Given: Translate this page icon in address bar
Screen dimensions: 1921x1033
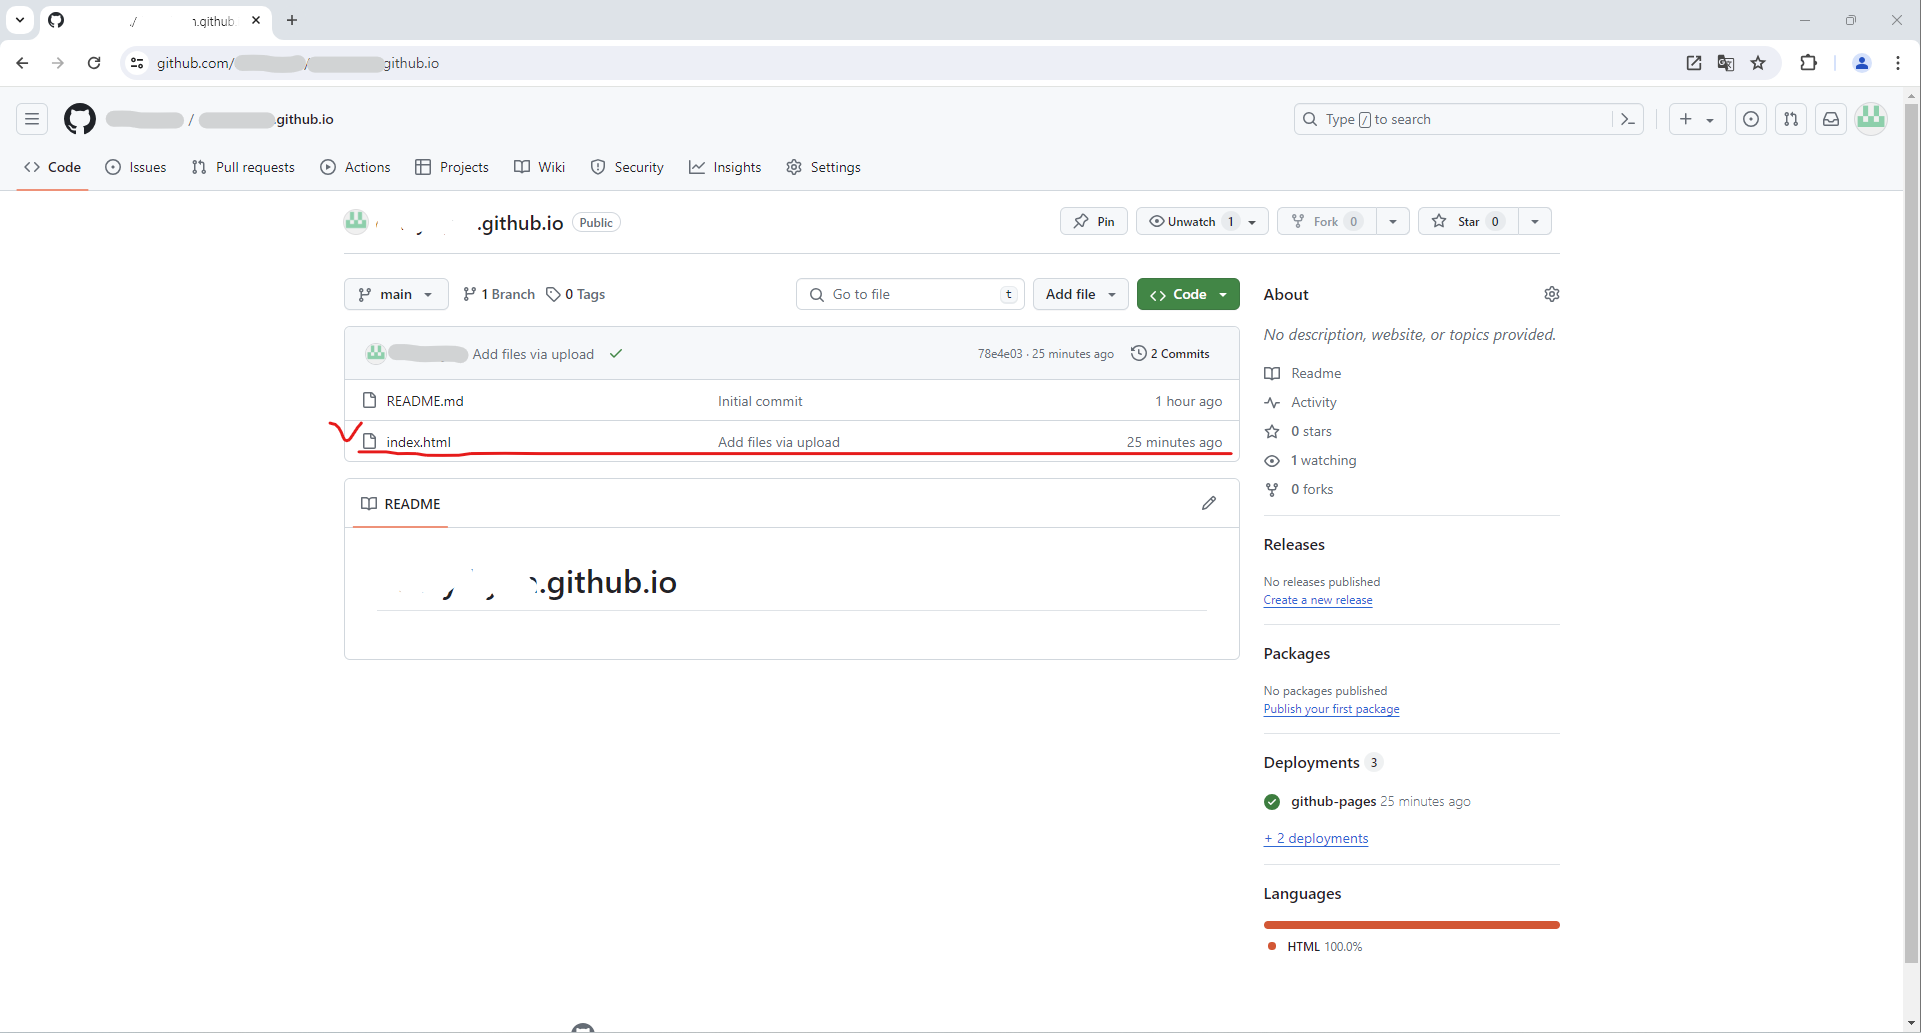Looking at the screenshot, I should tap(1726, 63).
